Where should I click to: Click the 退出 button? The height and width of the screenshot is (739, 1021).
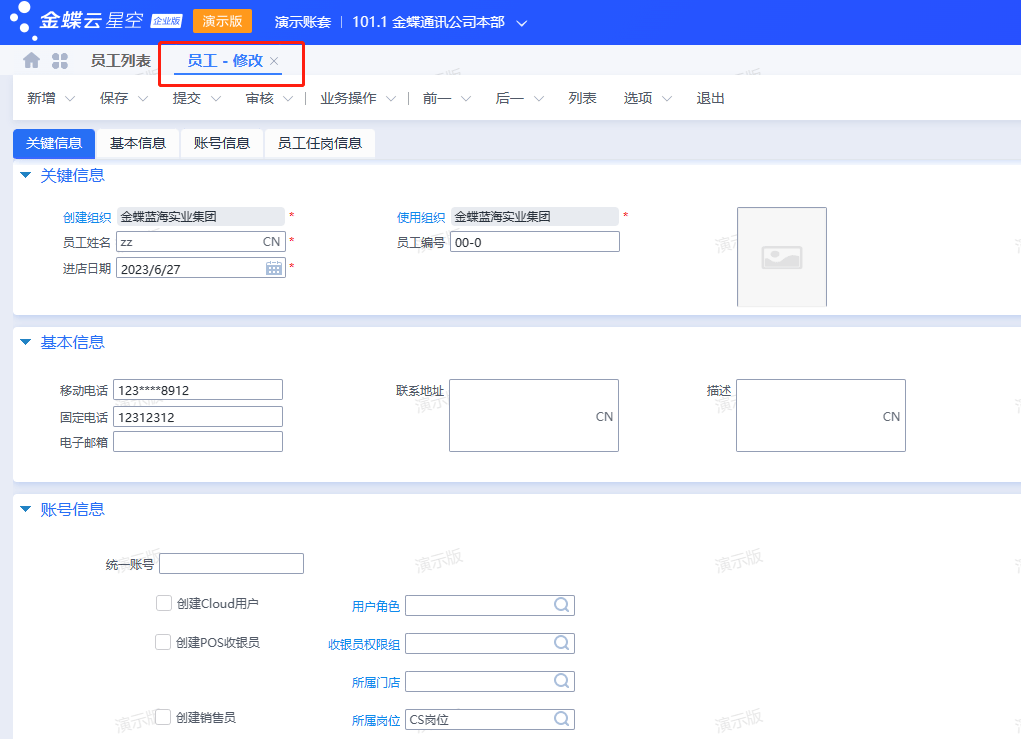tap(710, 98)
